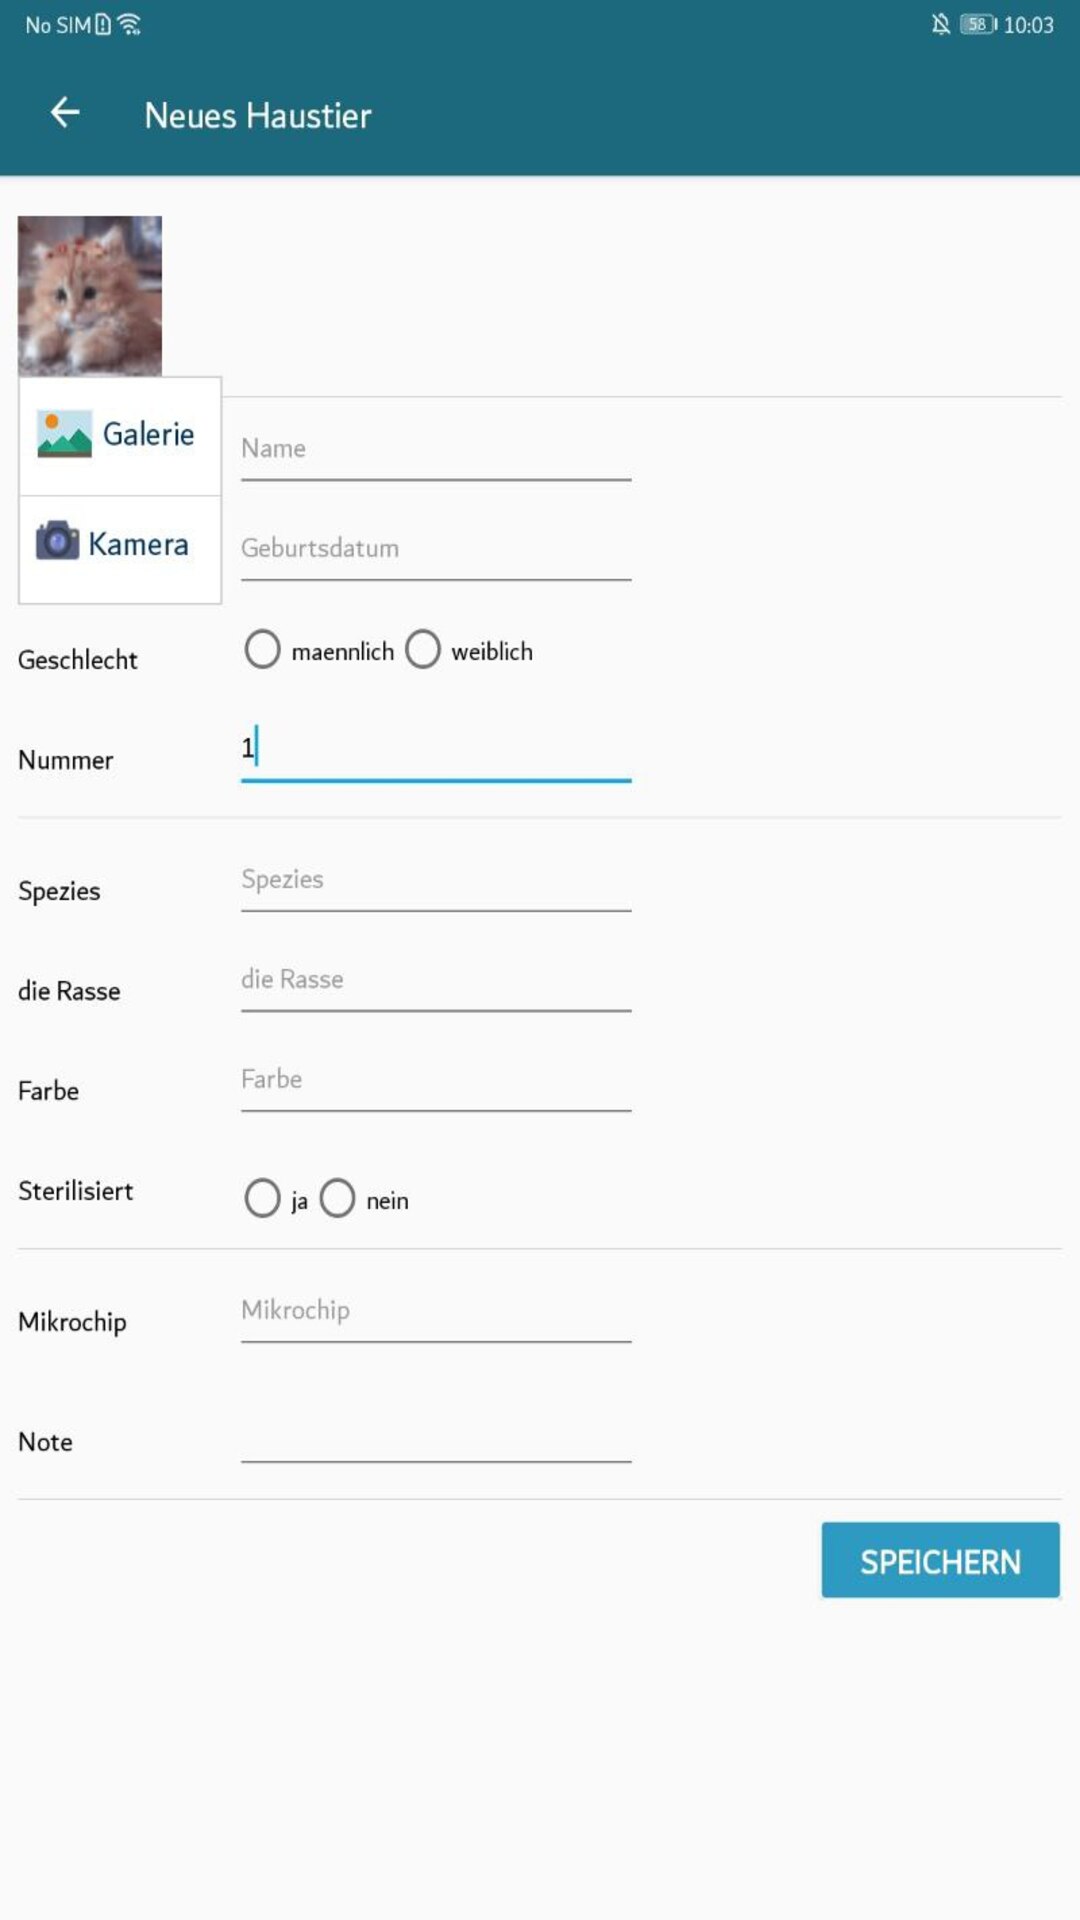The height and width of the screenshot is (1920, 1080).
Task: Select the weiblich radio button
Action: point(423,650)
